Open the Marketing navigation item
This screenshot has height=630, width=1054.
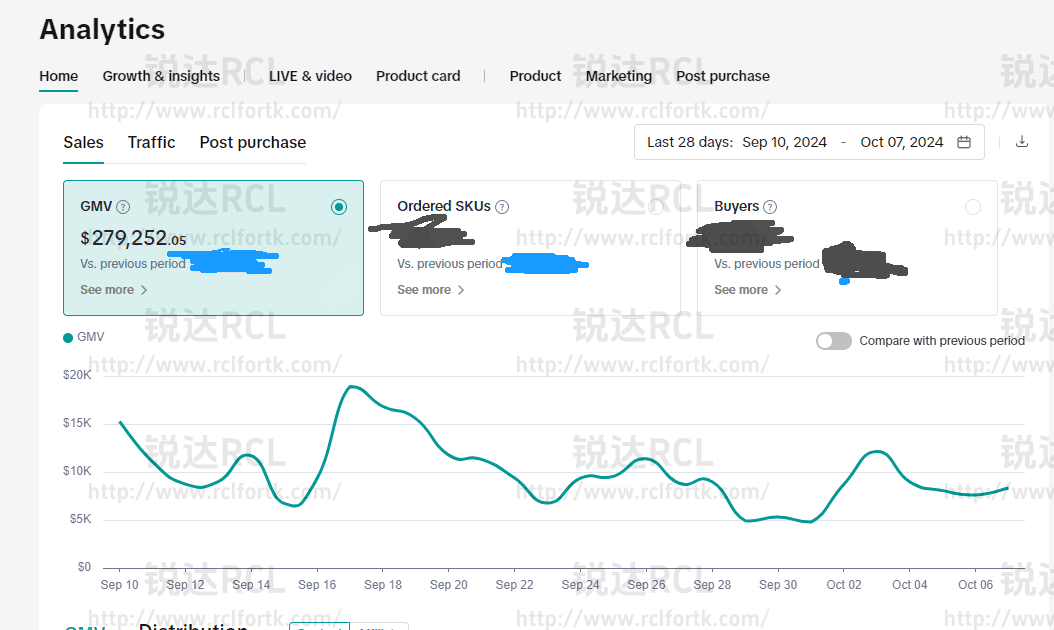pyautogui.click(x=619, y=75)
